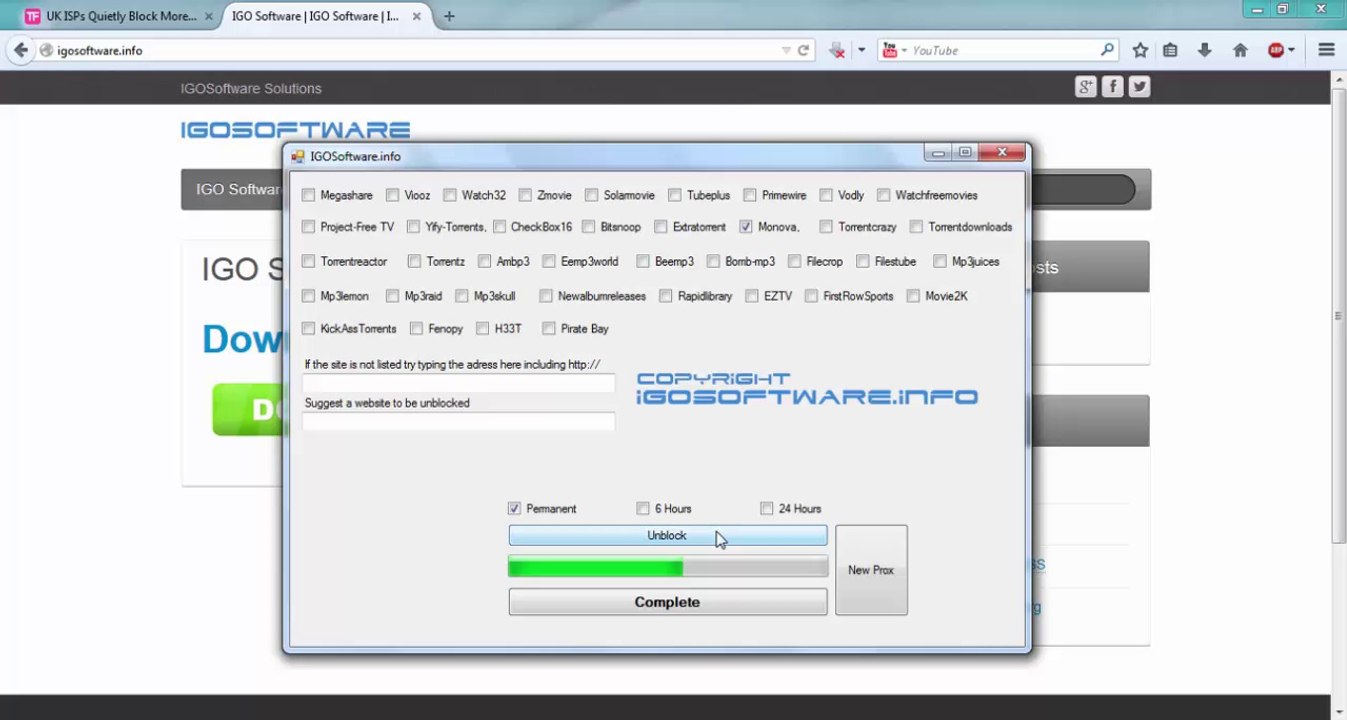Screen dimensions: 1347x720
Task: Click the COPYRIGHT IGOSOFTWARE.INFO text
Action: click(x=807, y=389)
